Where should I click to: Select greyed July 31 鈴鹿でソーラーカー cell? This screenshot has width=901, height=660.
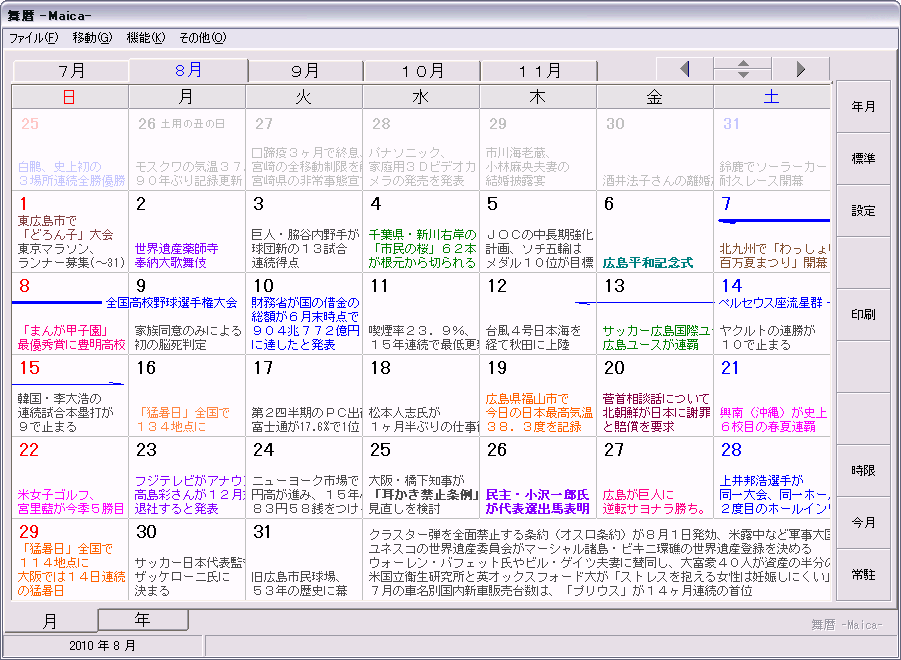point(772,149)
